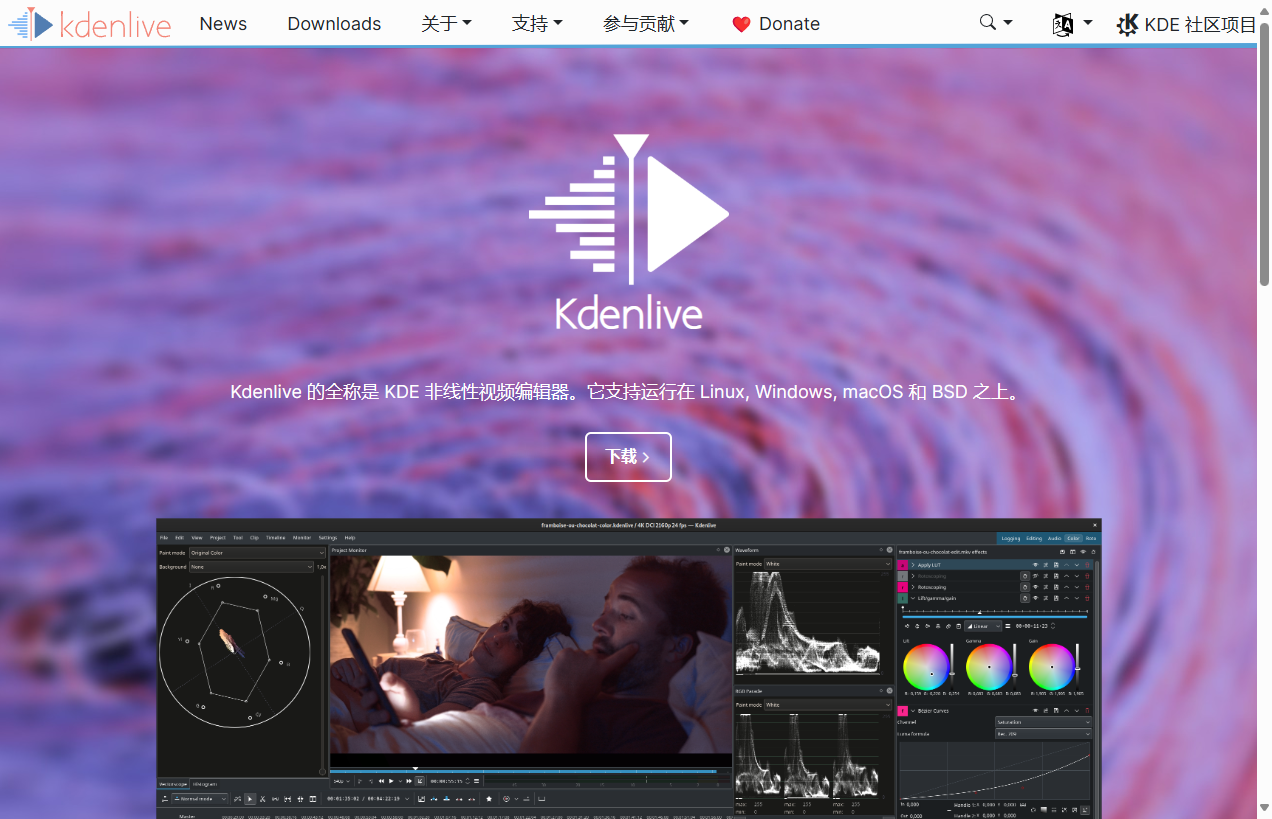Toggle keyframes on the Lift/gamma/gain effect

tap(1025, 598)
